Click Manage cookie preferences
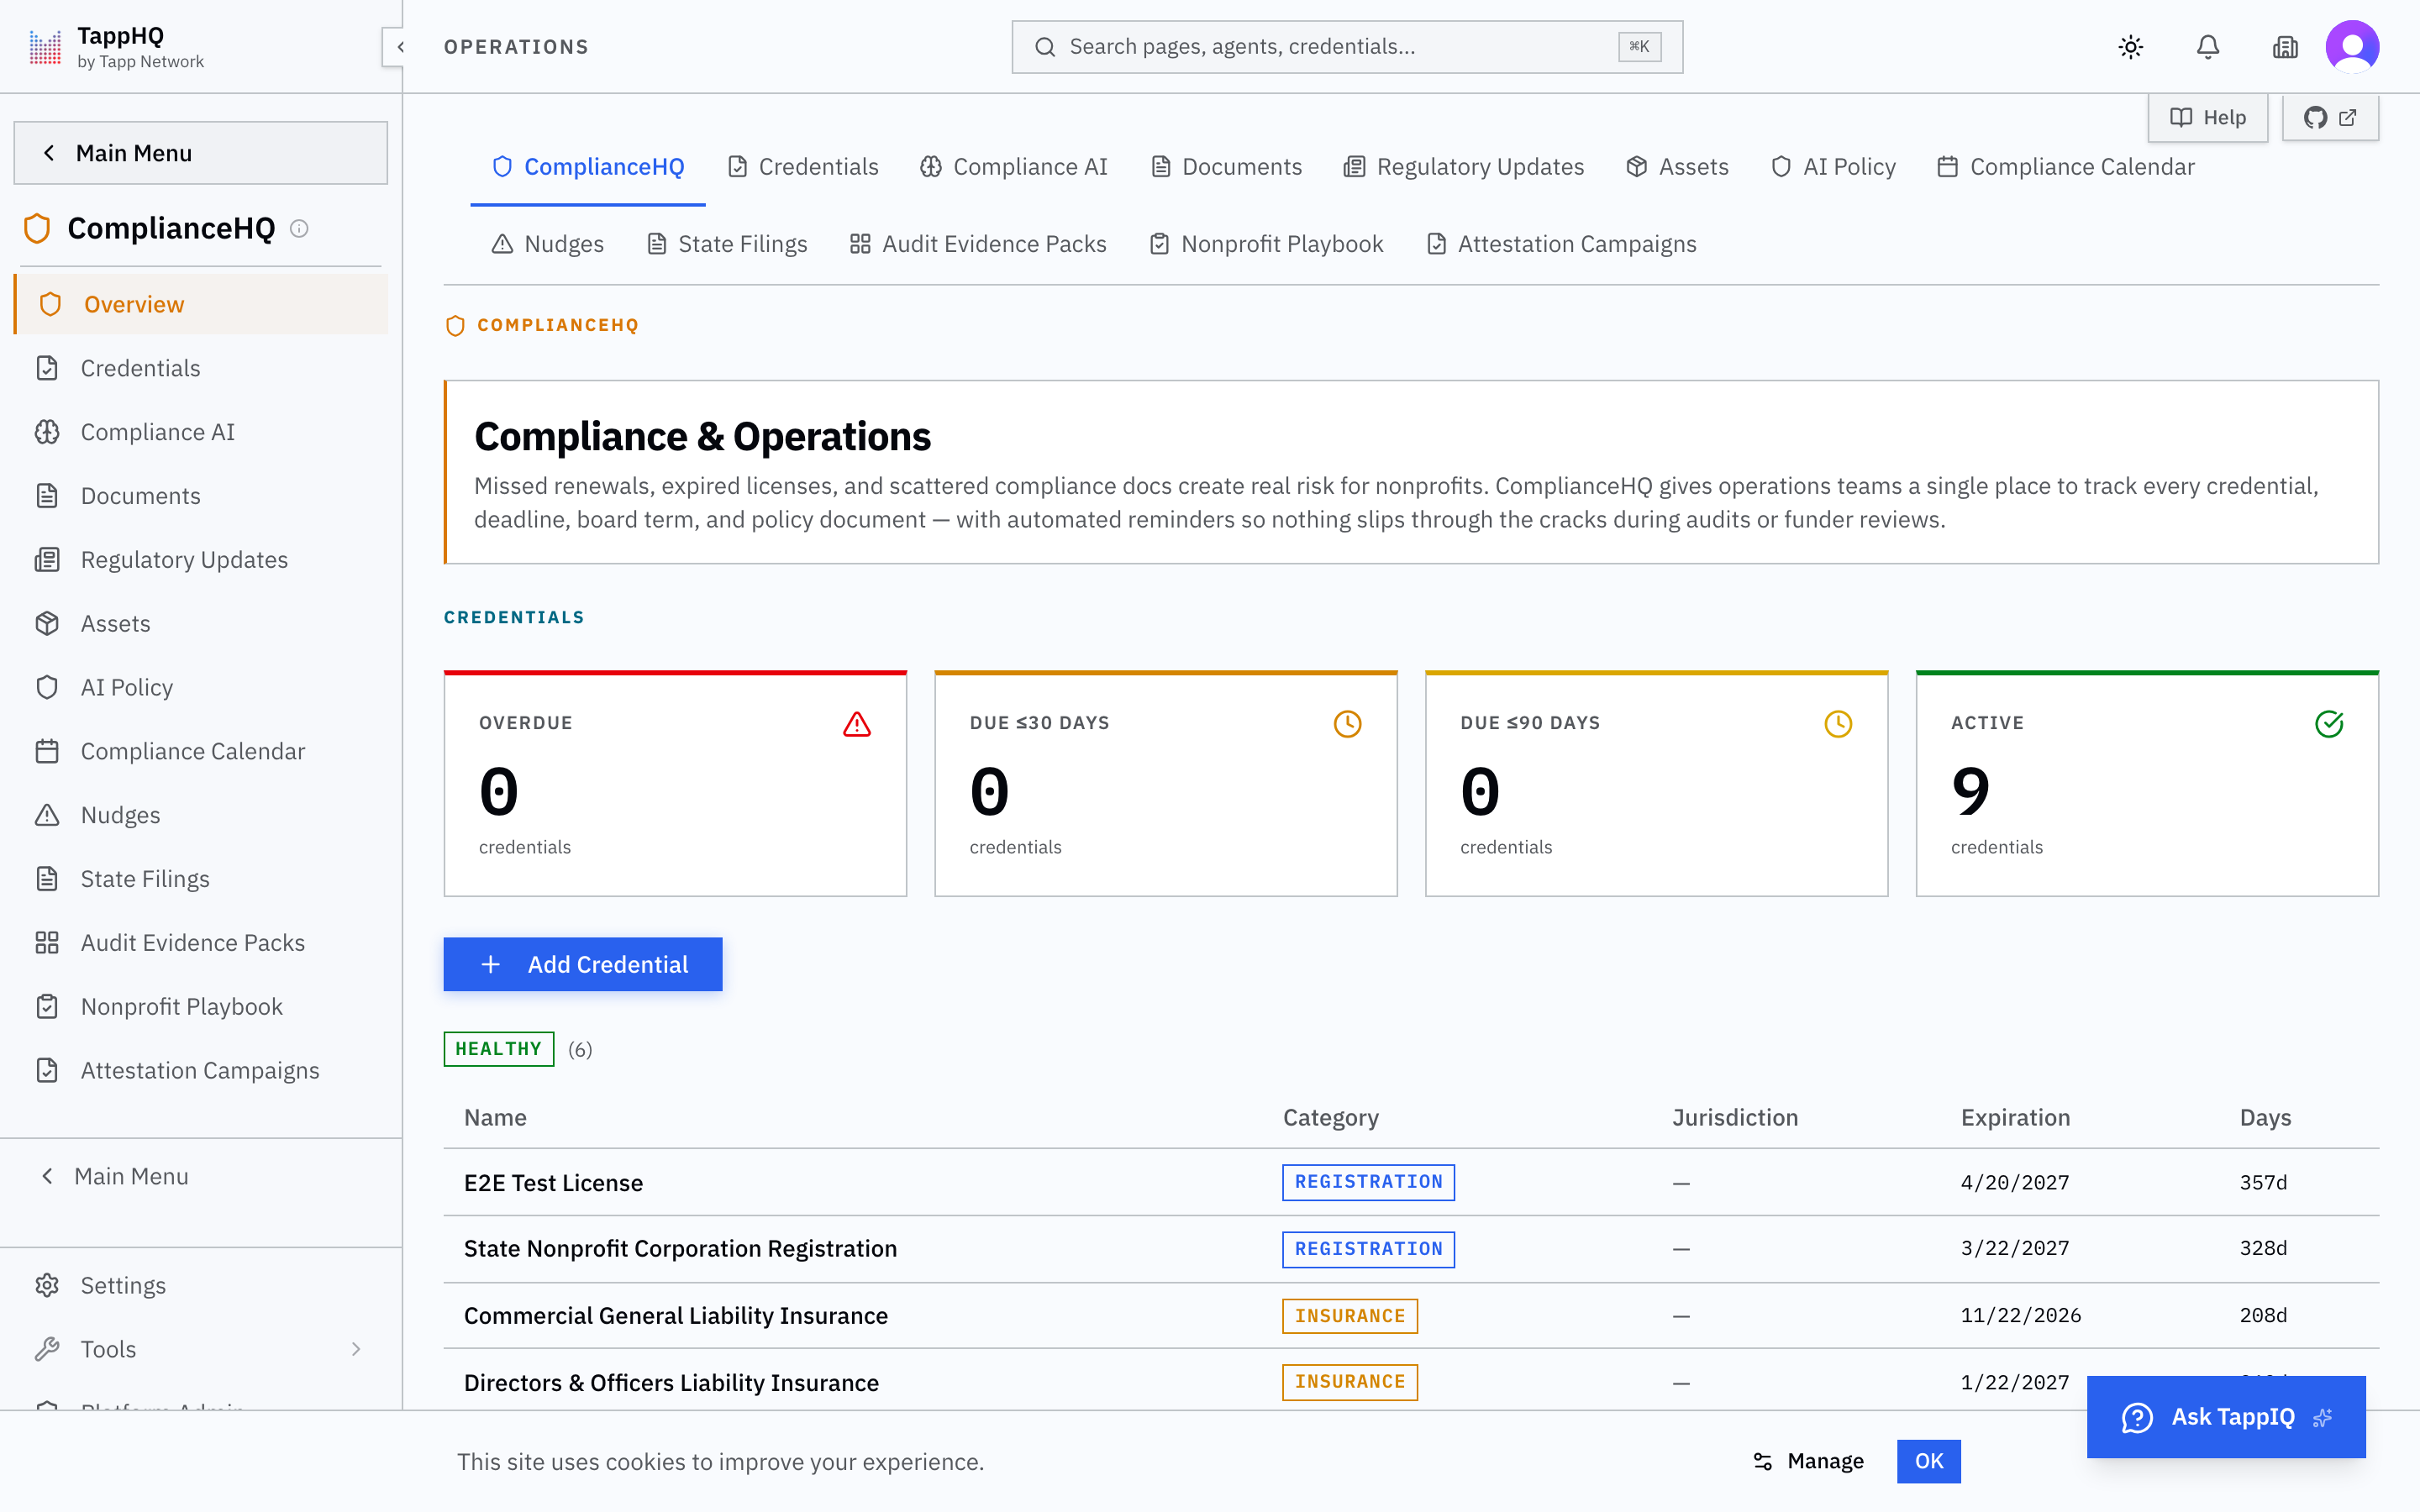 (1808, 1461)
